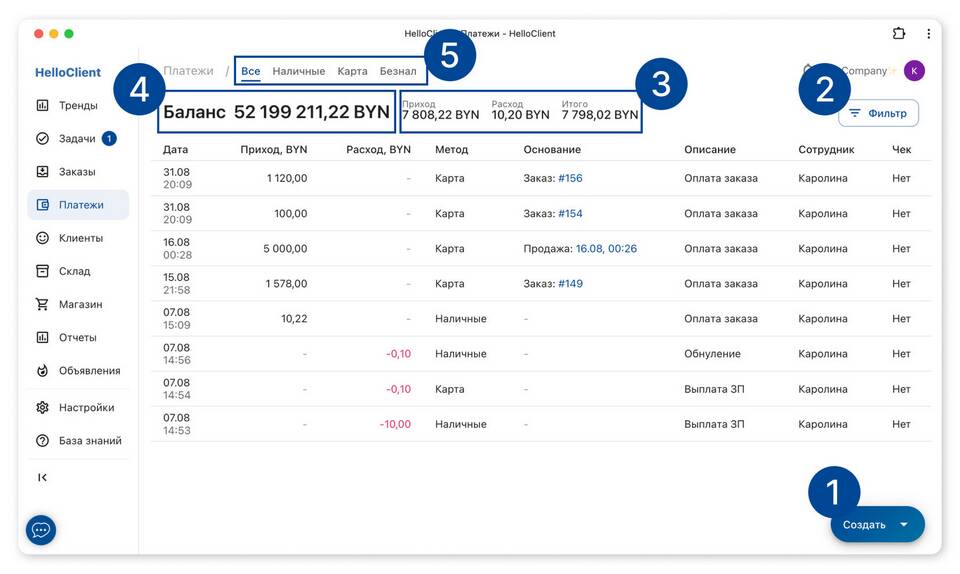Switch to the Наличные tab
Image resolution: width=960 pixels, height=574 pixels.
pyautogui.click(x=299, y=71)
